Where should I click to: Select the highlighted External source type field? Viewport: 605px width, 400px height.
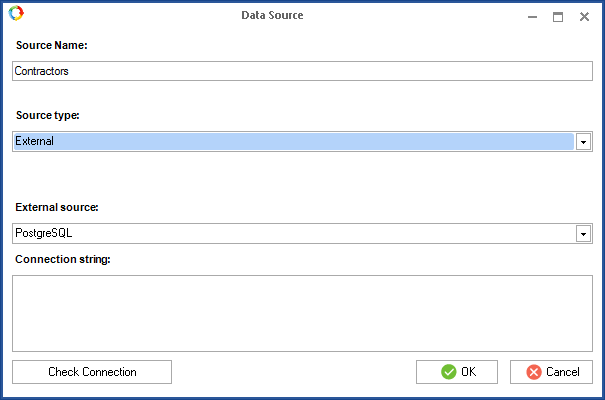[x=294, y=142]
